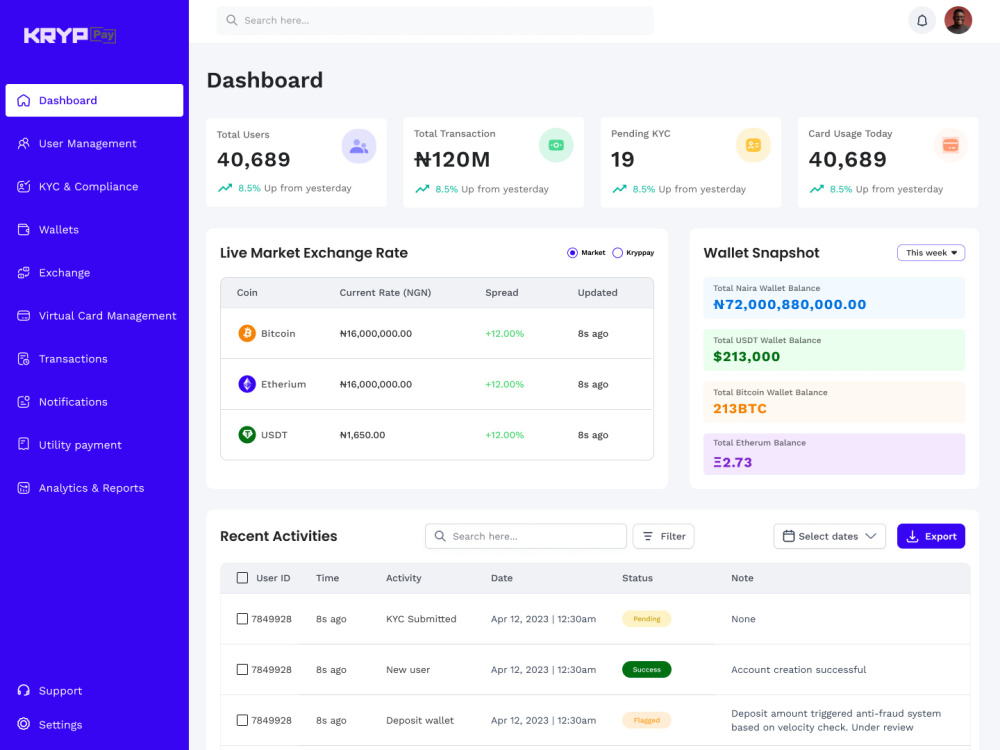Click the Flagged status badge
The width and height of the screenshot is (1000, 750).
pyautogui.click(x=647, y=720)
